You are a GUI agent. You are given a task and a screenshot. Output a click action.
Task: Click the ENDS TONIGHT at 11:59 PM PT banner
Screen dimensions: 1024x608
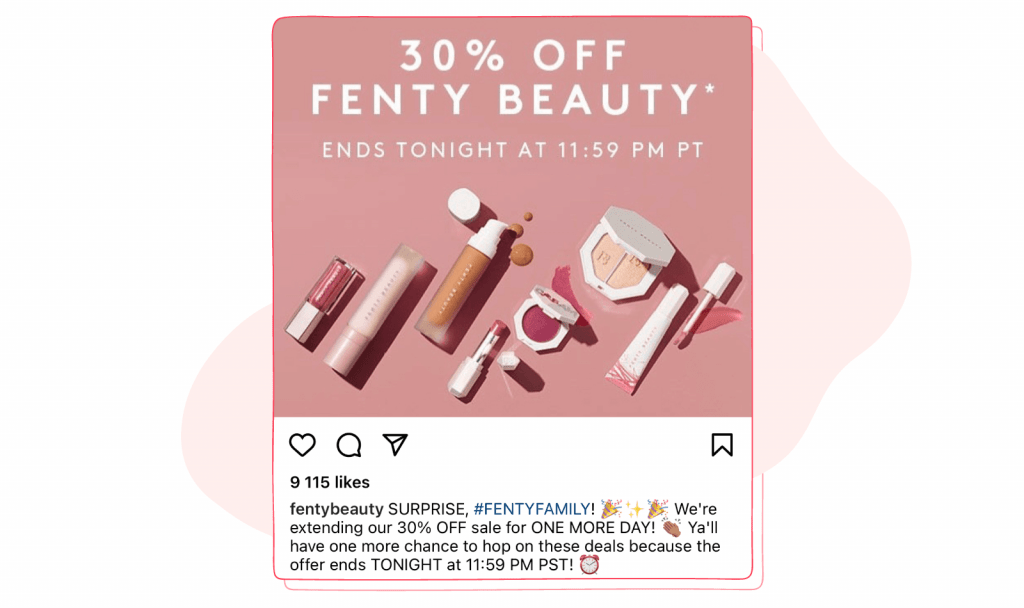(x=513, y=150)
